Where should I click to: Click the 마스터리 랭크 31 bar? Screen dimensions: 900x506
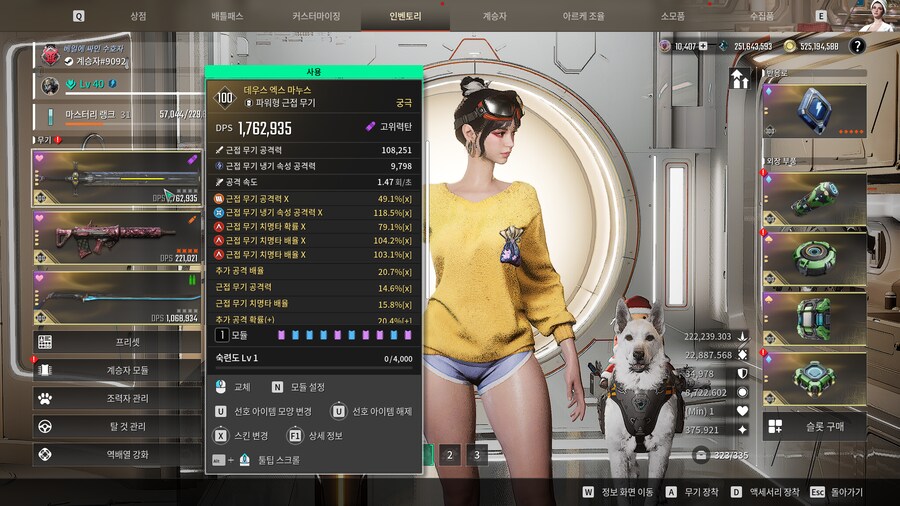point(117,115)
